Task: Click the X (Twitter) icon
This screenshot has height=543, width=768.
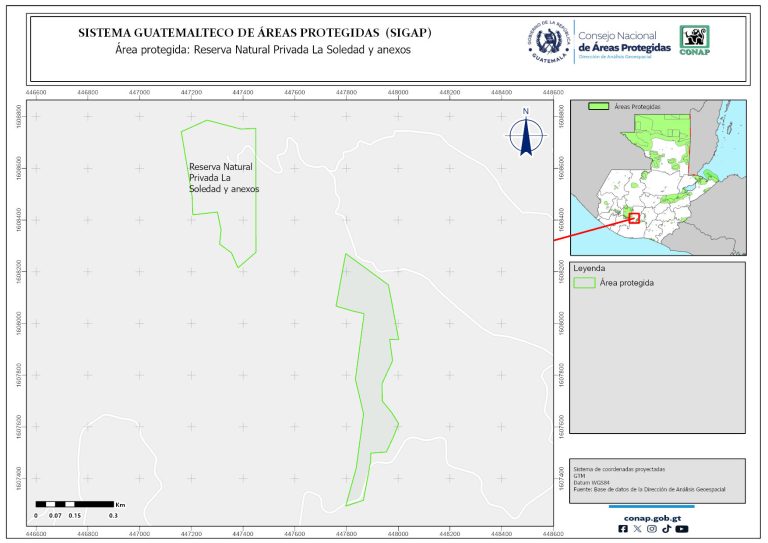Action: click(x=638, y=529)
